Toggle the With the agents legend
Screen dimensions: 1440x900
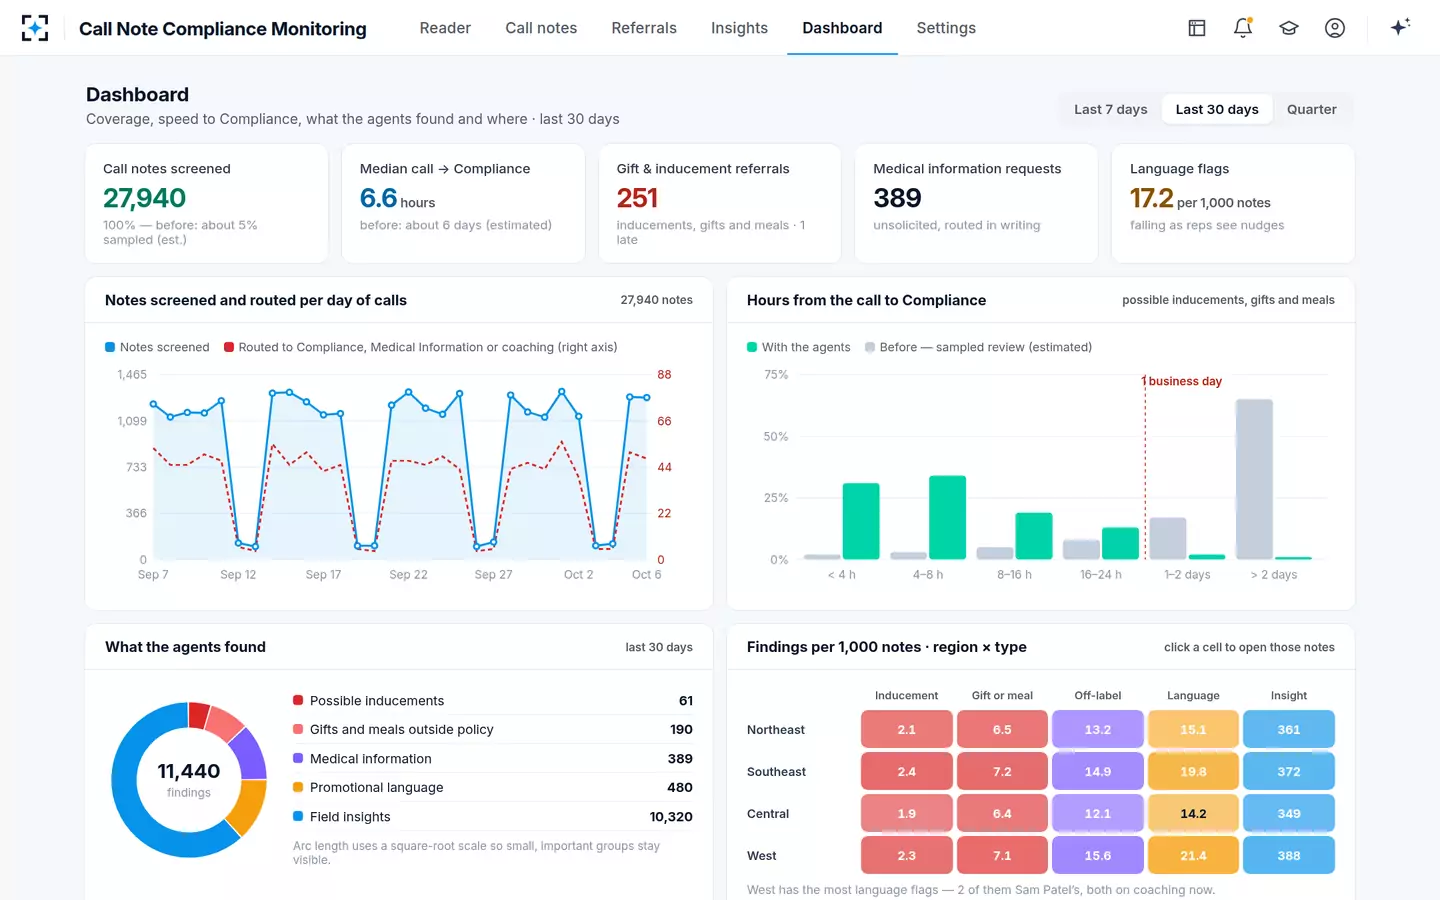coord(799,347)
